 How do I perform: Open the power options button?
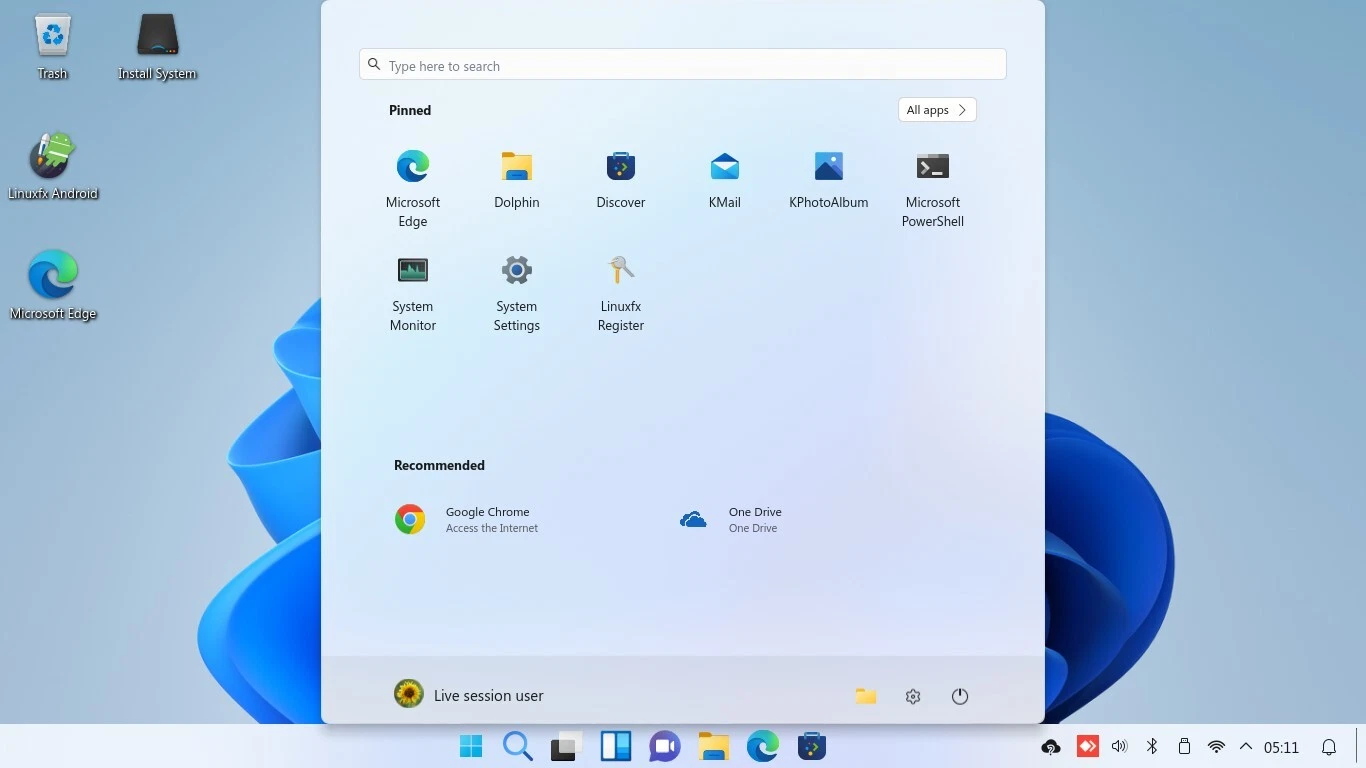[x=960, y=696]
